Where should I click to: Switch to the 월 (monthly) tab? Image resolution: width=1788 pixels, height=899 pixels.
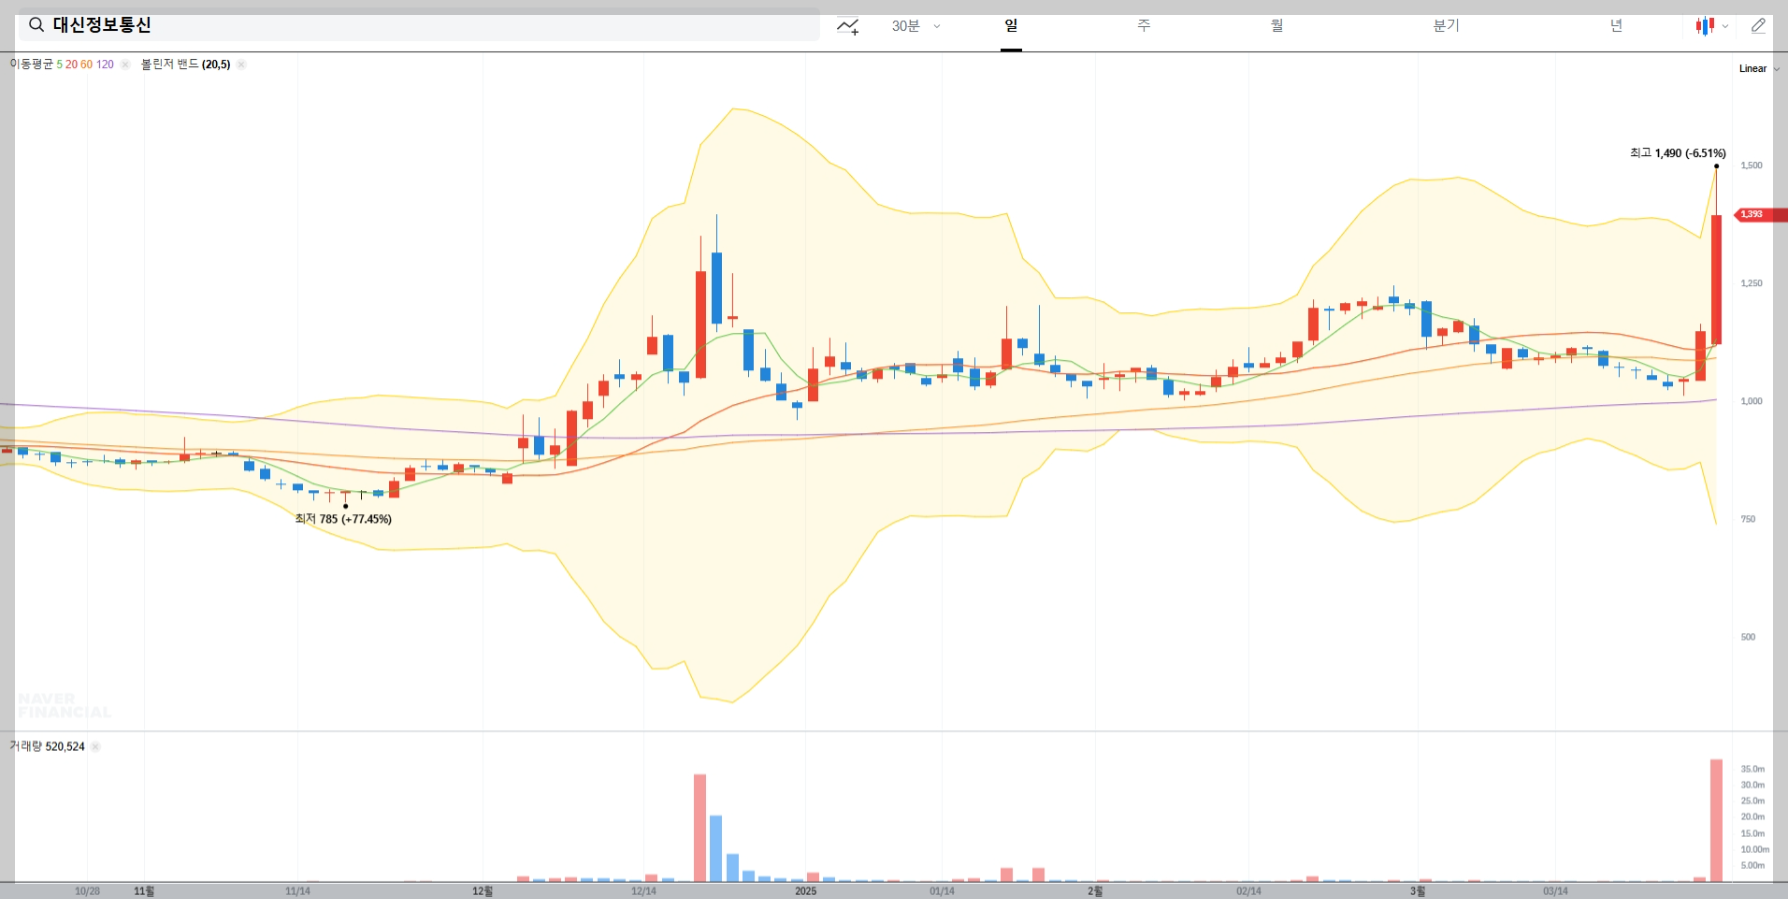[x=1277, y=26]
